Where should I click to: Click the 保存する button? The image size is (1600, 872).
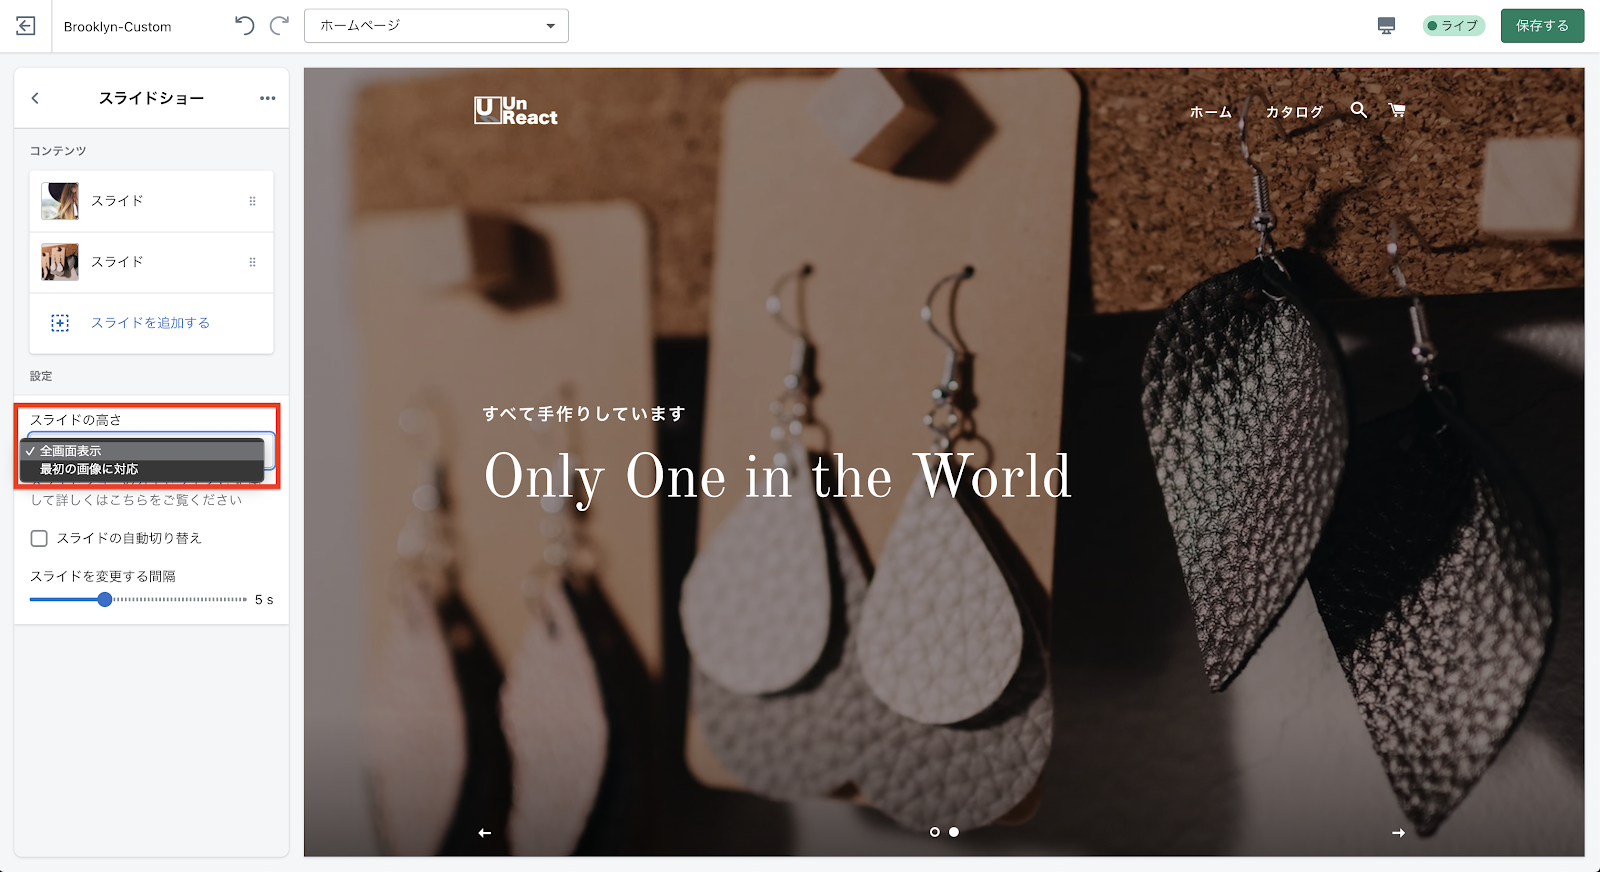point(1542,26)
